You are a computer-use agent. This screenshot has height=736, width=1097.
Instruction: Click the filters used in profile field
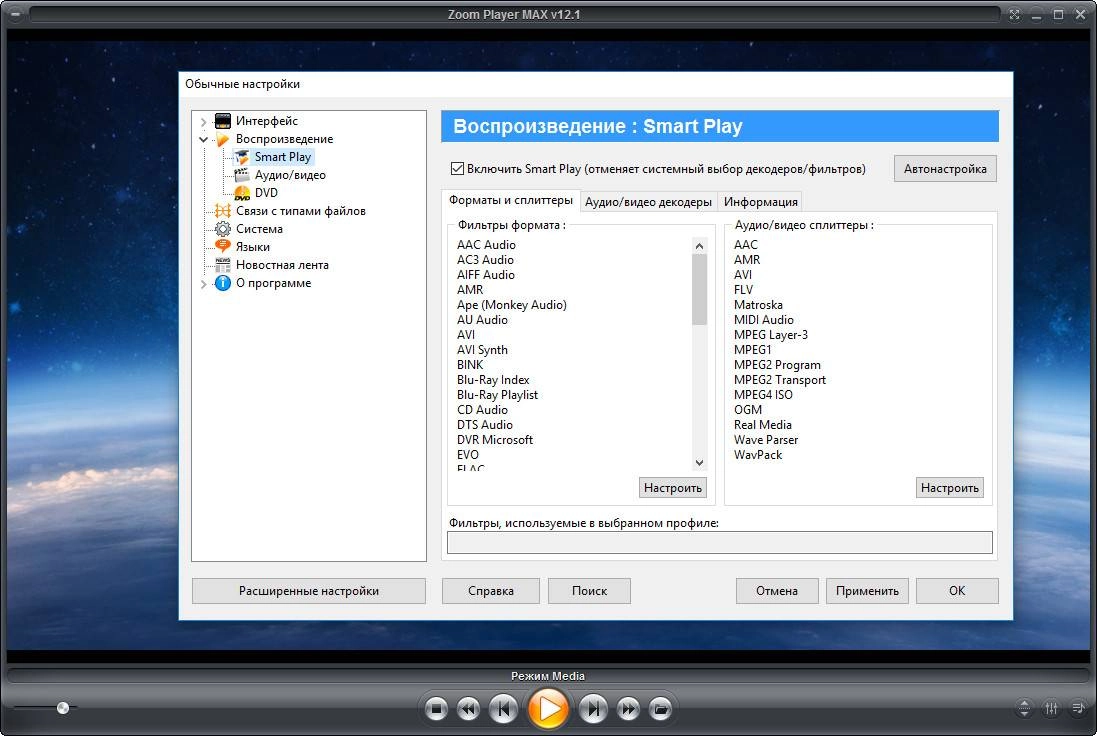[719, 542]
